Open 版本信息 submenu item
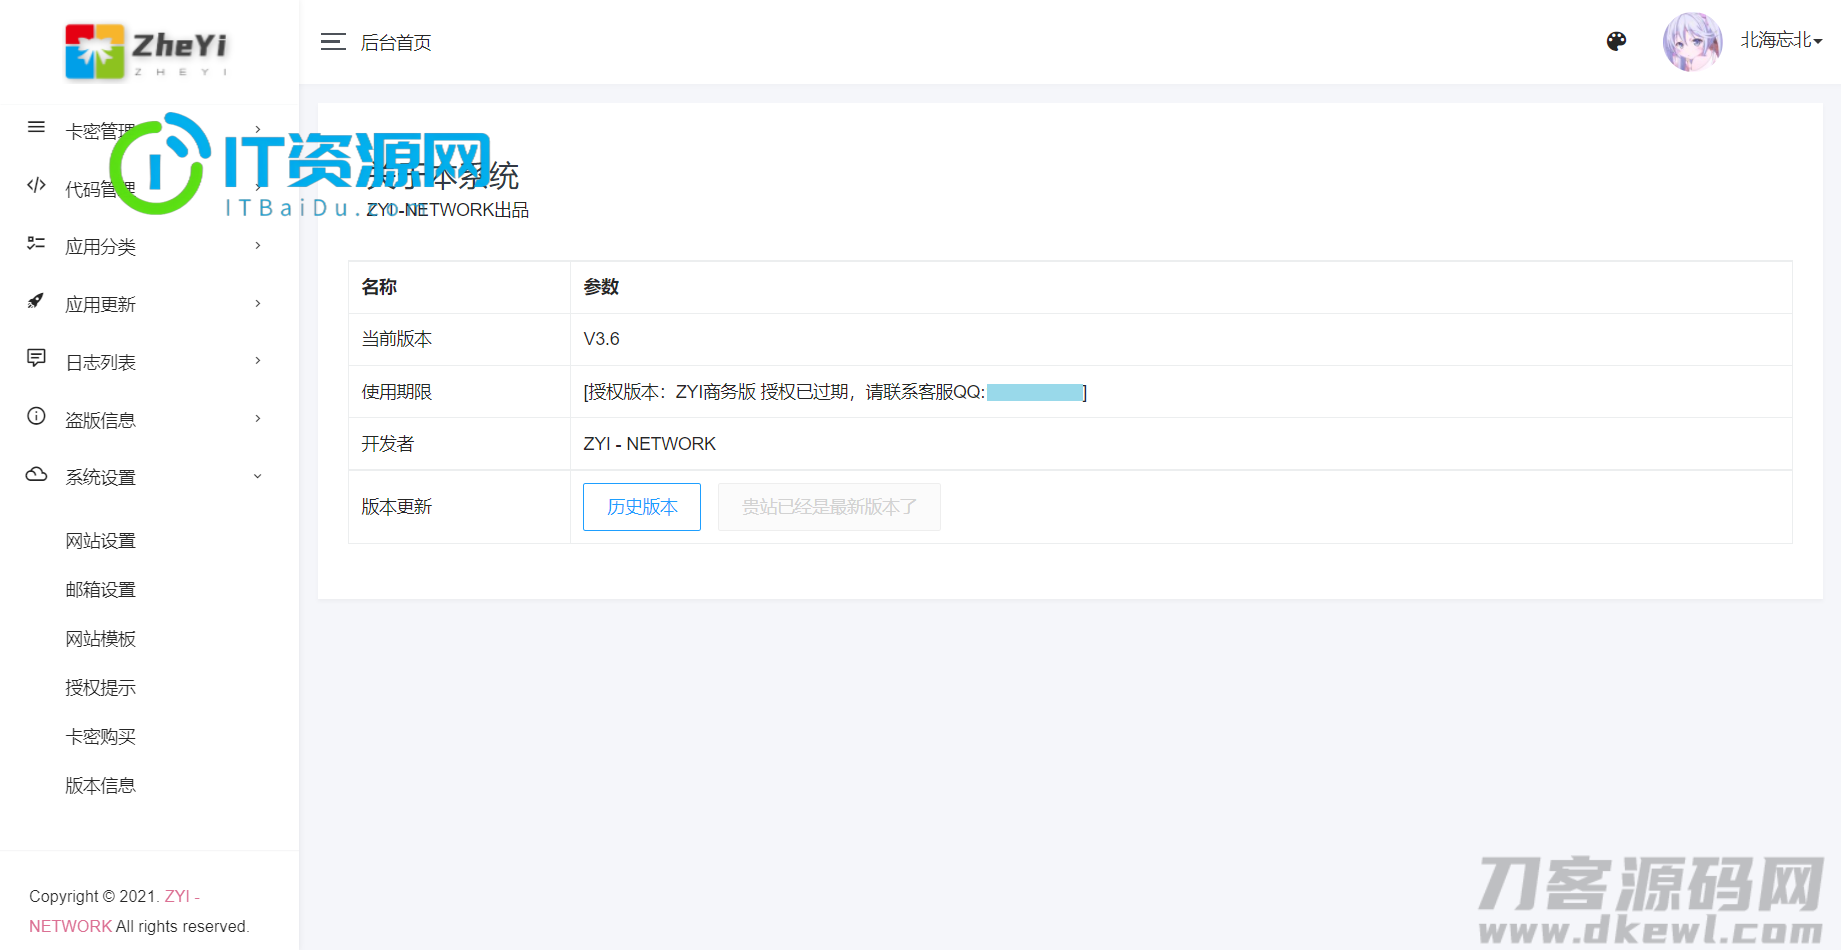 100,786
